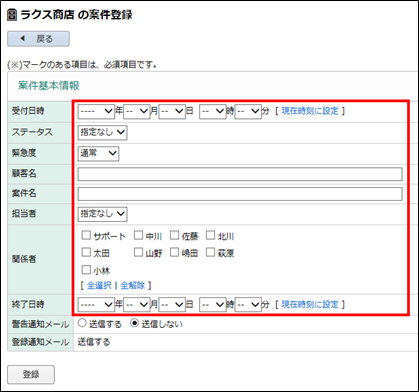Click the 関係者 row label
Viewport: 419px width, 392px height.
(24, 259)
